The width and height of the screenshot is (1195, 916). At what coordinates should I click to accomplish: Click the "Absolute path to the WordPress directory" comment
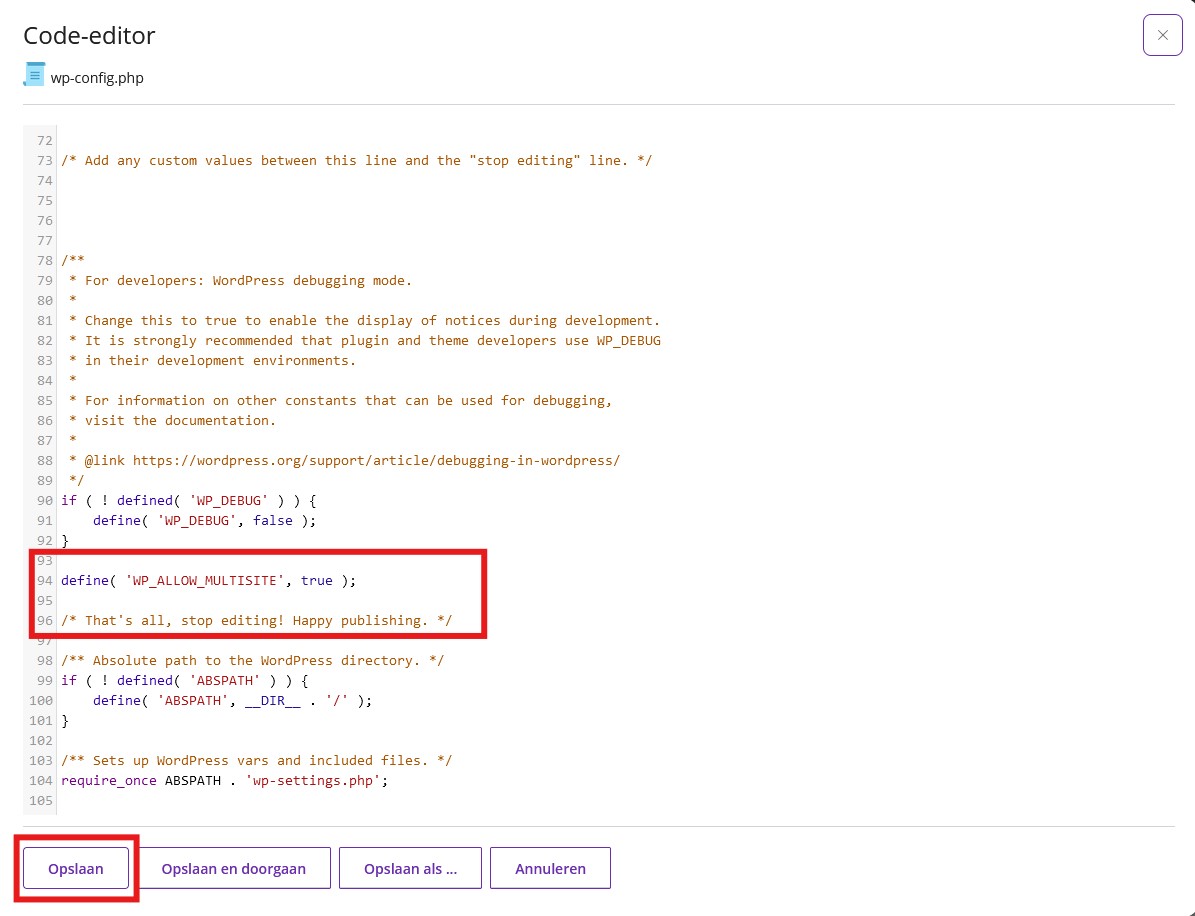click(x=252, y=660)
